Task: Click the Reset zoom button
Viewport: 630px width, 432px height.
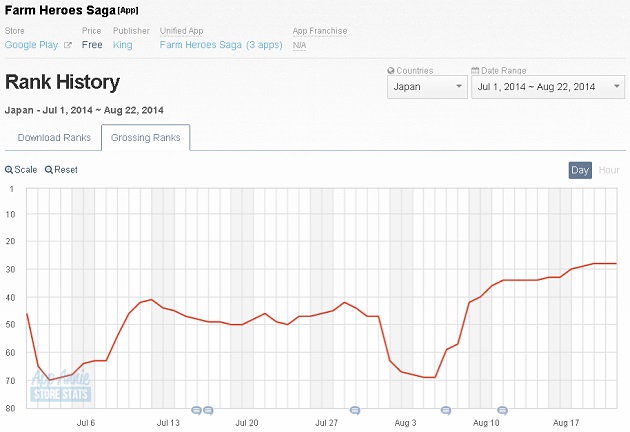Action: coord(61,170)
